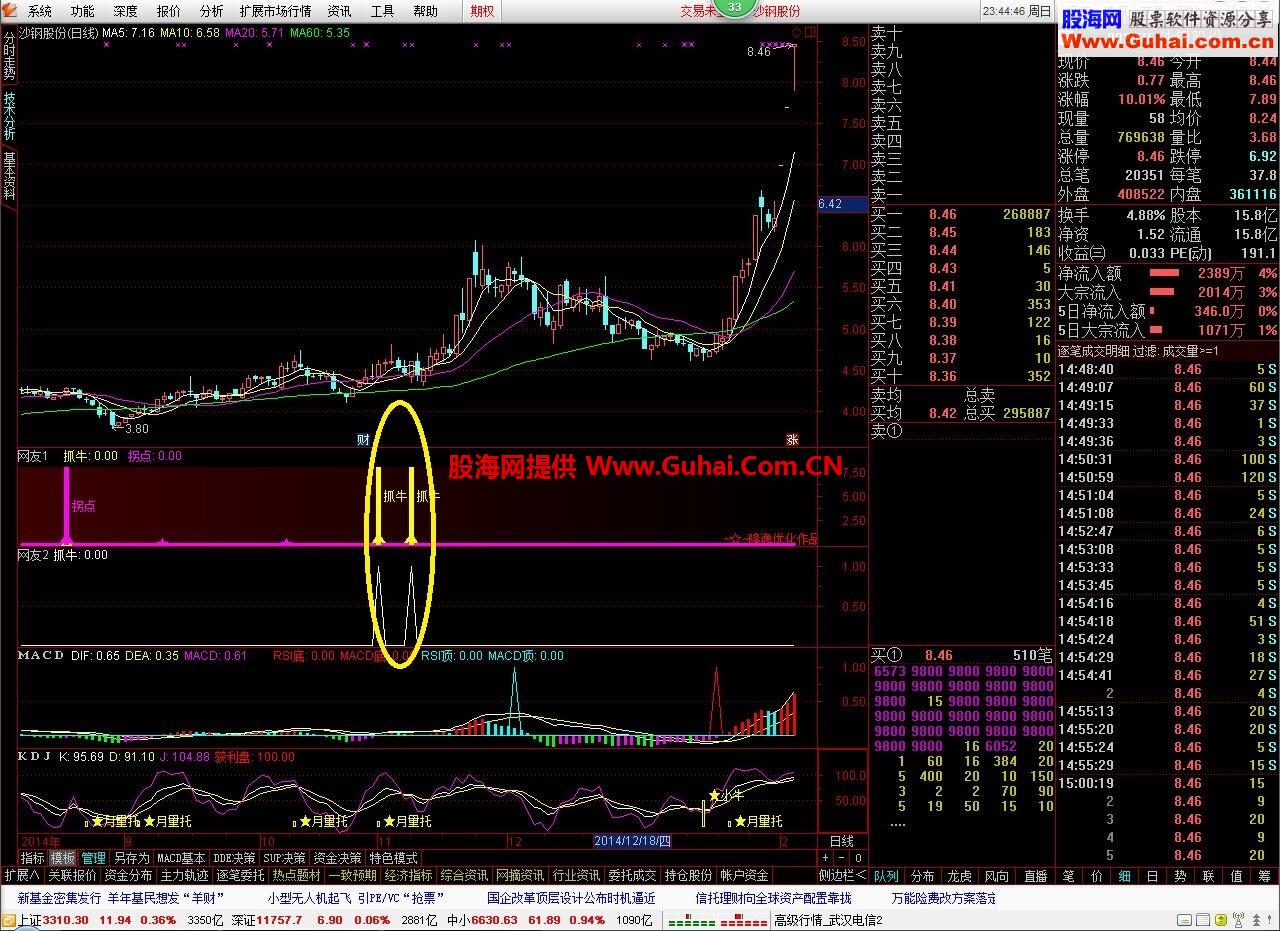Open the 主力轨迹 tab

coord(185,875)
